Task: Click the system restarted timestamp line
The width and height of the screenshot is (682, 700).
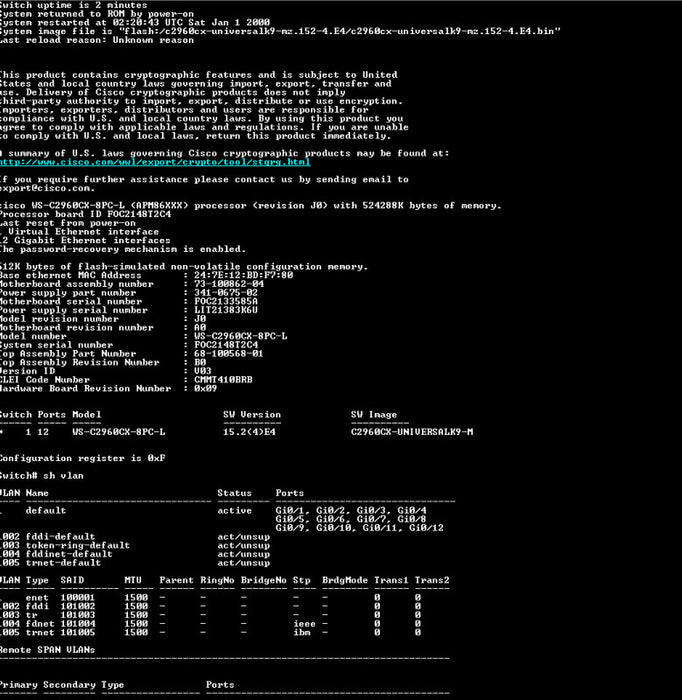Action: [135, 22]
